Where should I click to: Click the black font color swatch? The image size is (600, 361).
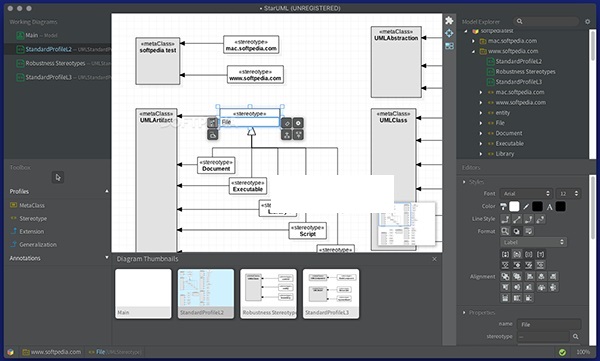(x=561, y=207)
